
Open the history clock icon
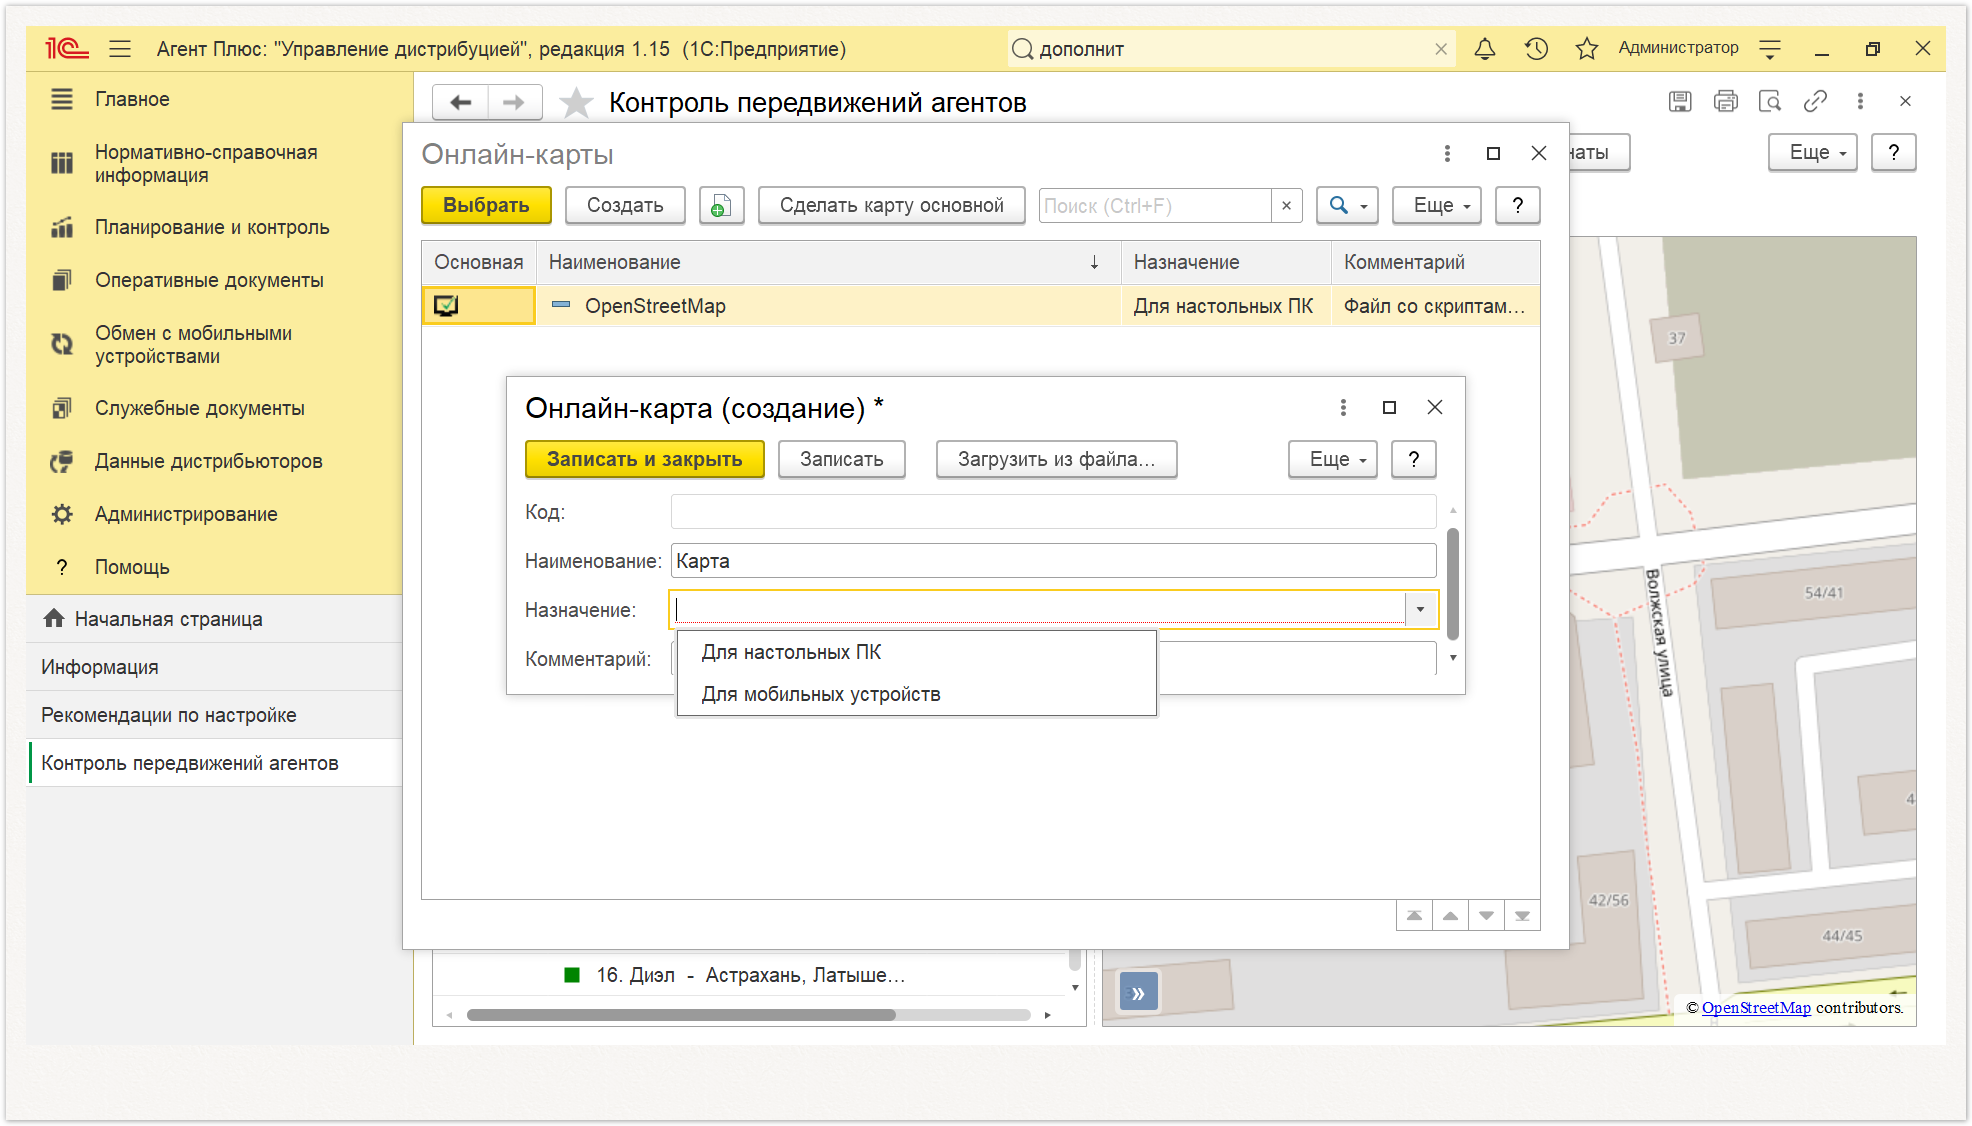(1536, 49)
